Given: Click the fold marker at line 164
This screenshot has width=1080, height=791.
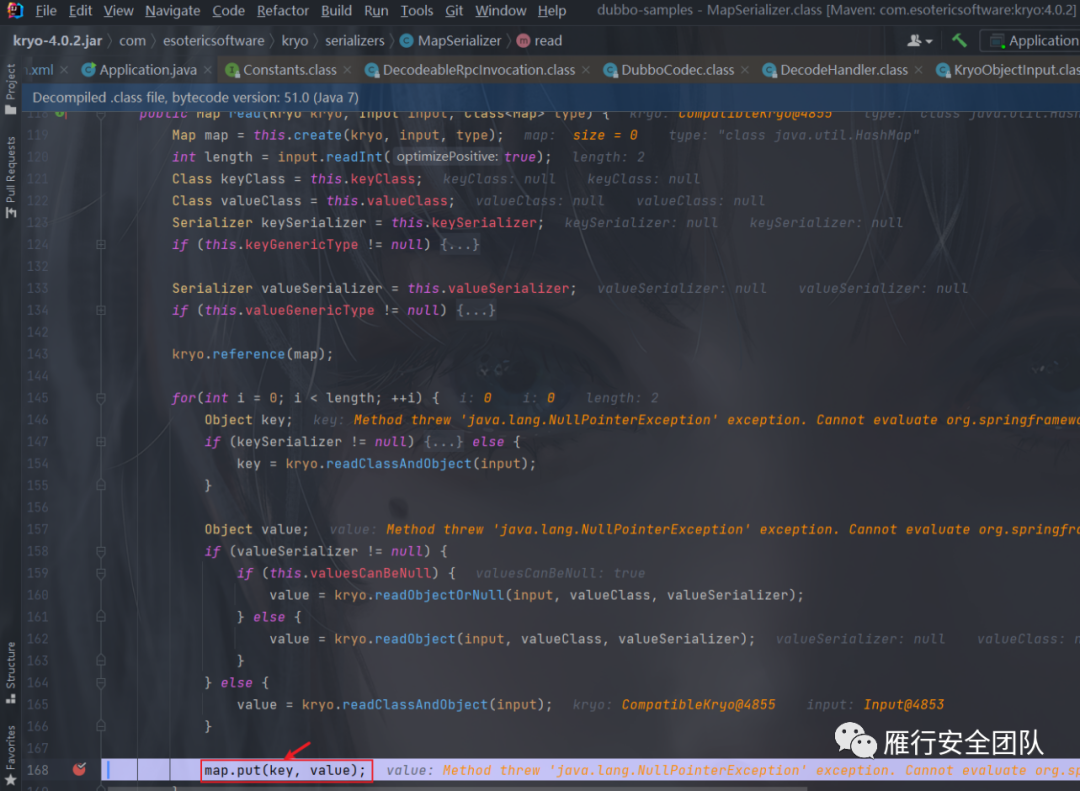Looking at the screenshot, I should pyautogui.click(x=101, y=682).
